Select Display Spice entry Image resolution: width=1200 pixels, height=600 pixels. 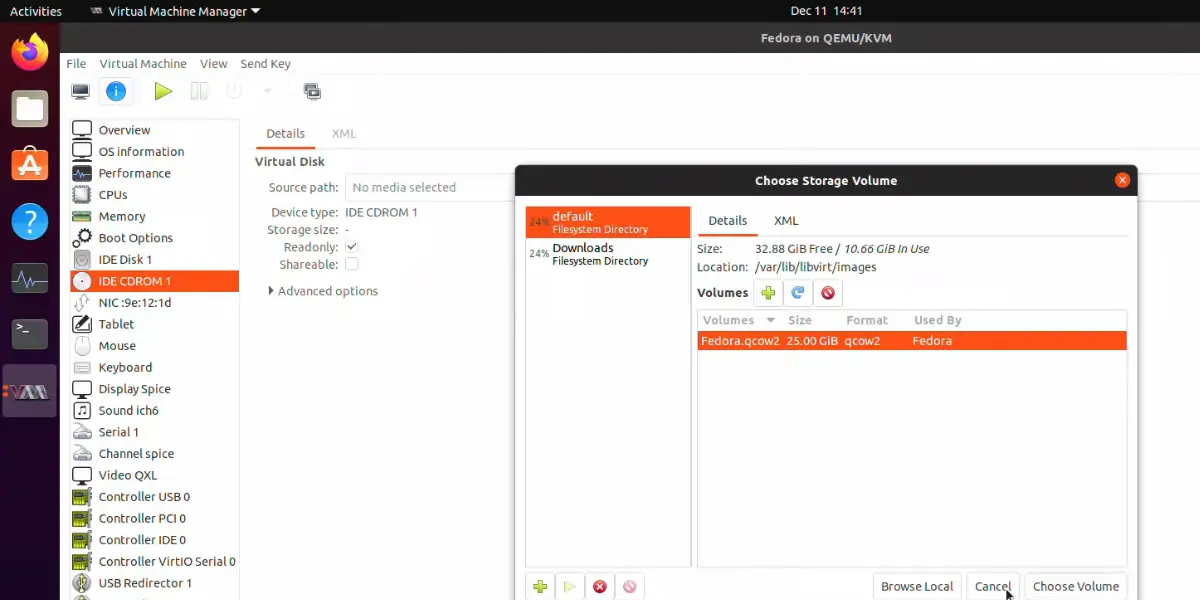click(155, 389)
